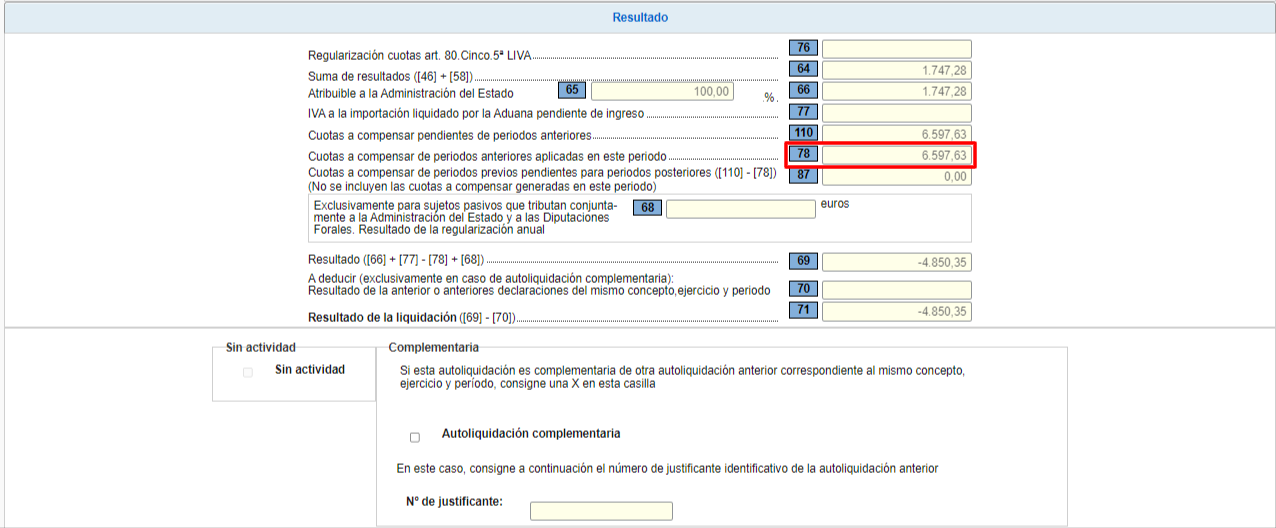Click the Nº de justificante input field

coord(601,511)
